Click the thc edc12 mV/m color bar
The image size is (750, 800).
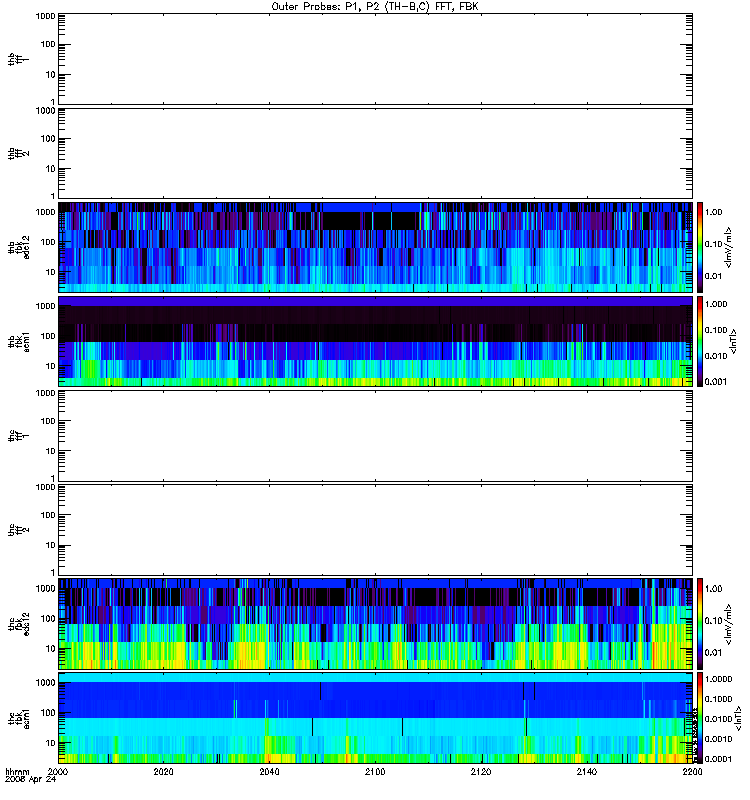tap(700, 623)
